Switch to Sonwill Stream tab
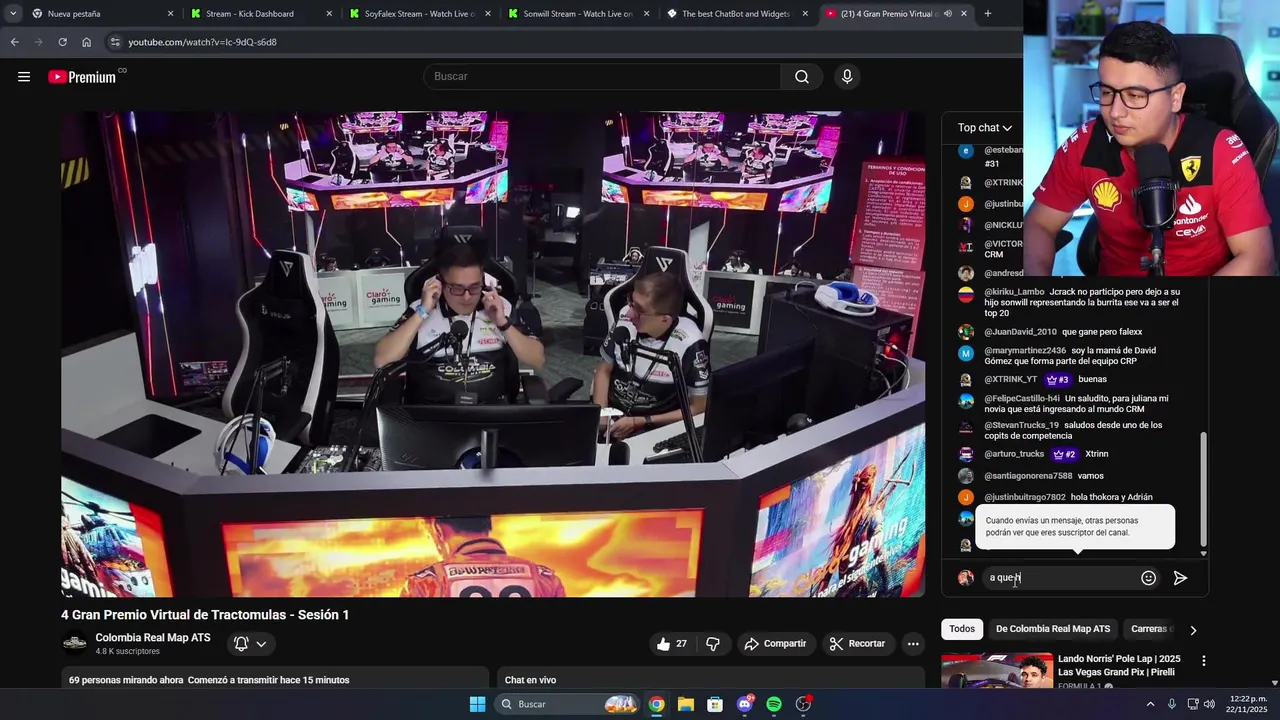The width and height of the screenshot is (1280, 720). (576, 14)
